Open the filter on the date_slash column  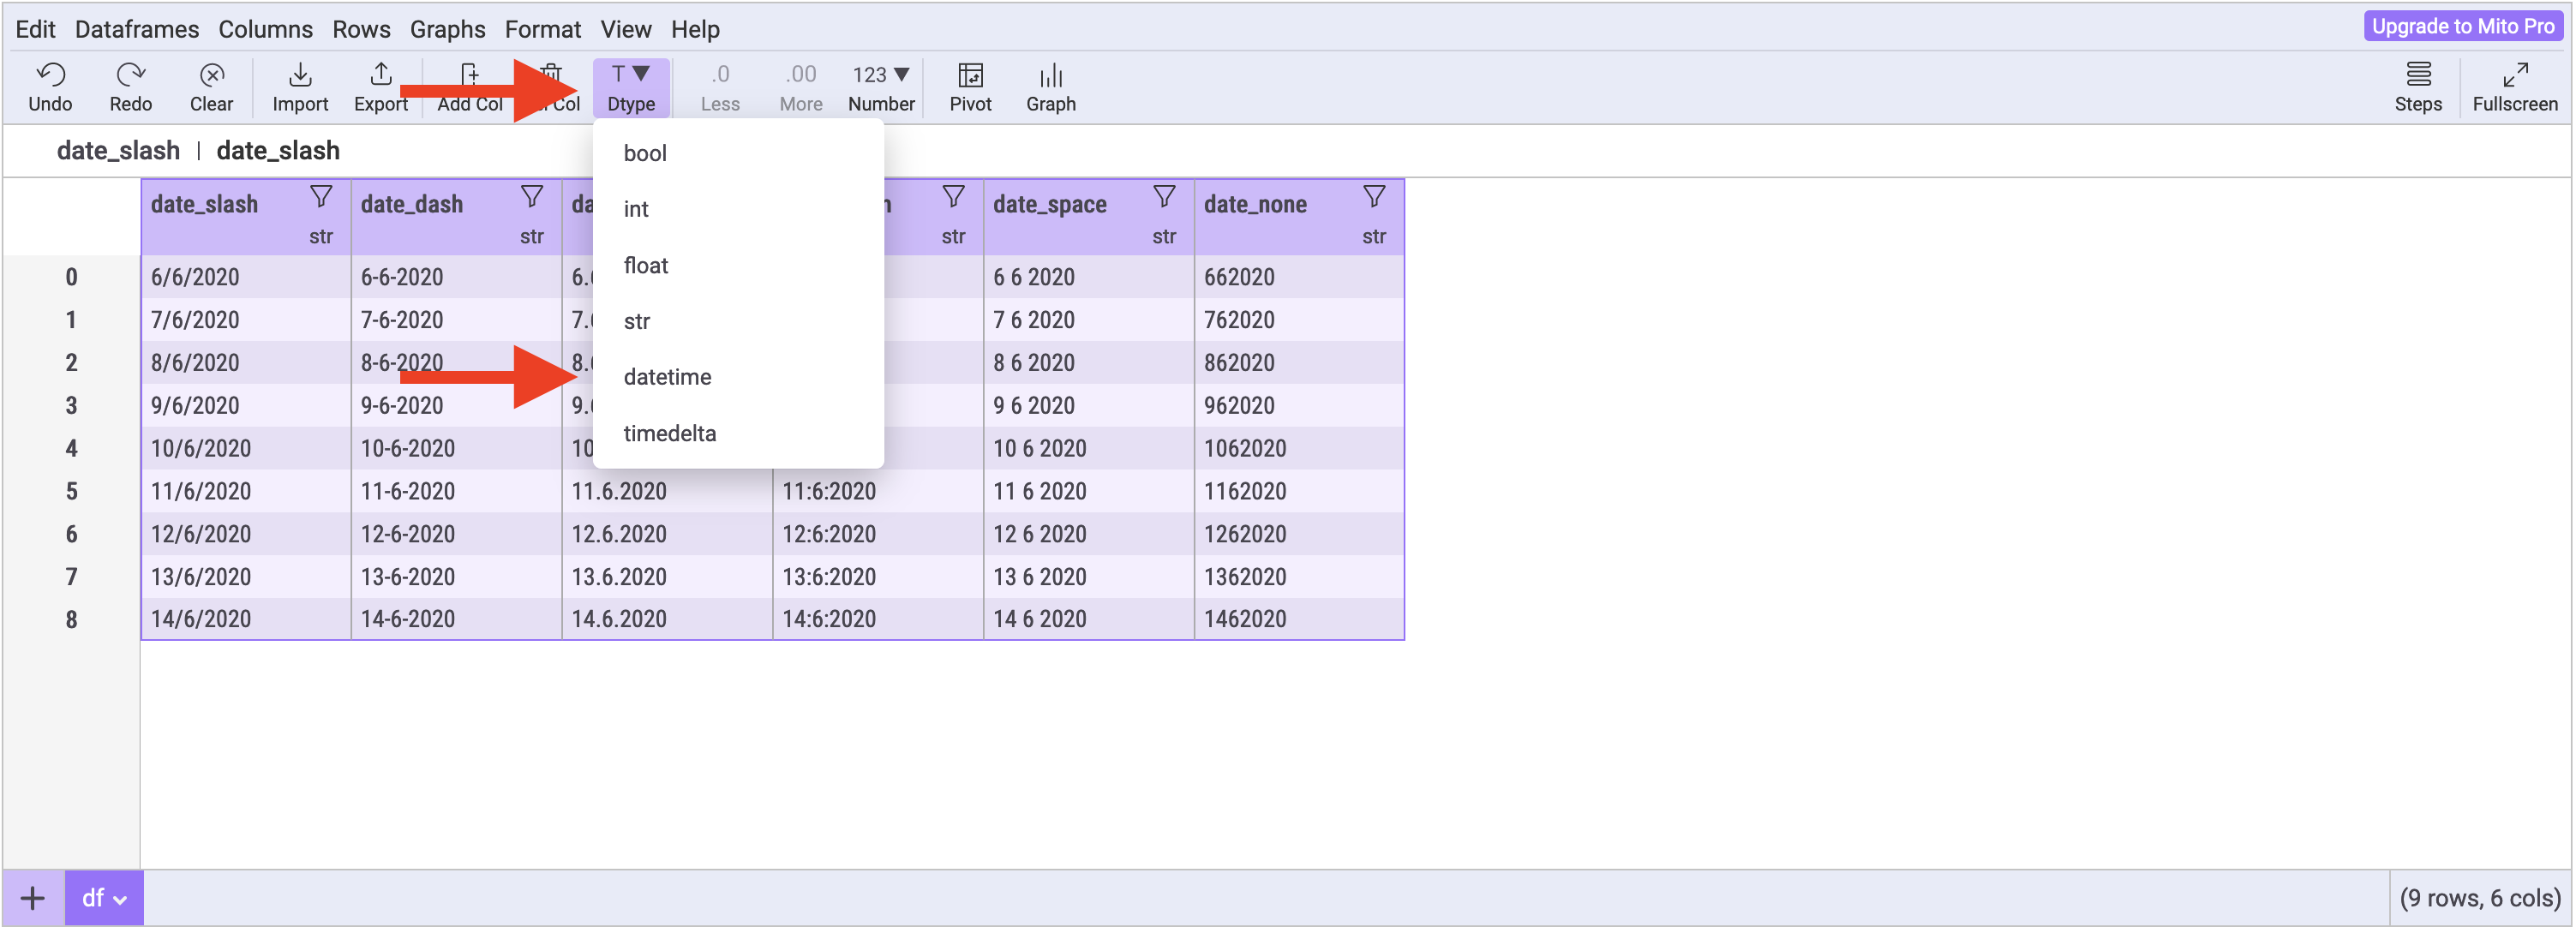[320, 196]
